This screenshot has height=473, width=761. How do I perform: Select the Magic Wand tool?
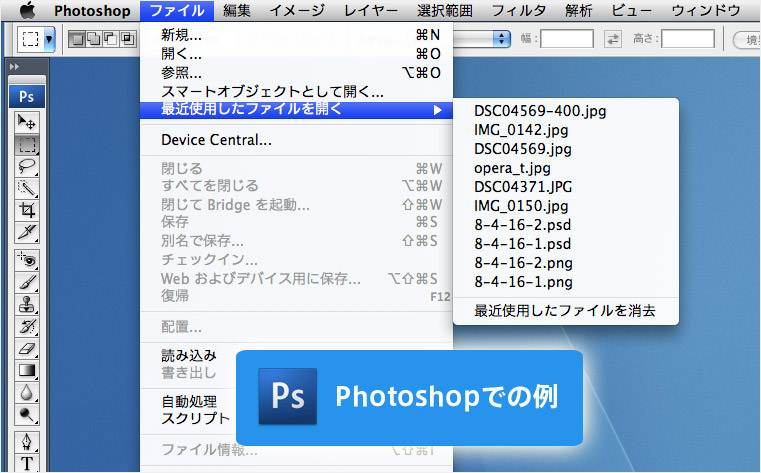(27, 188)
